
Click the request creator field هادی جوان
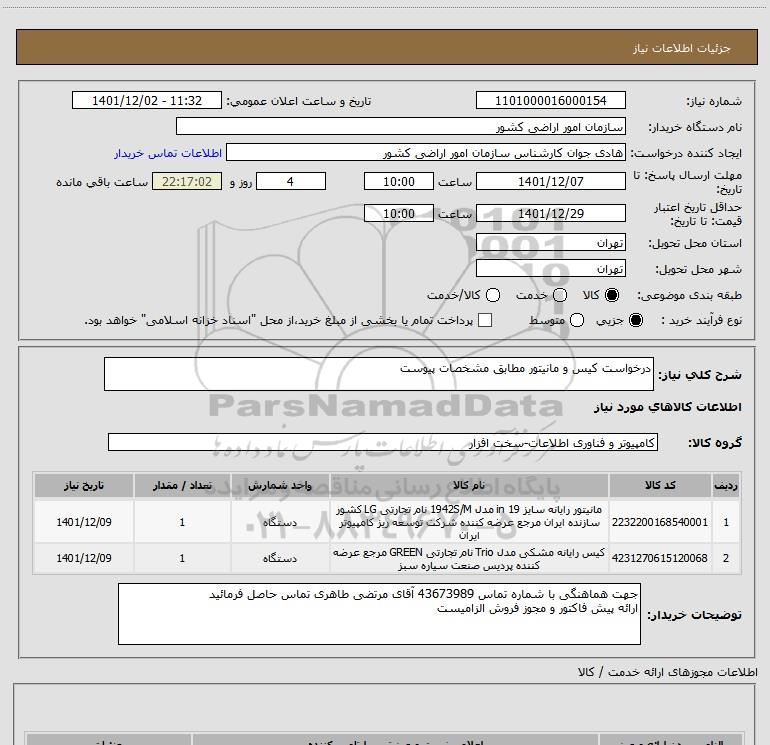coord(426,153)
